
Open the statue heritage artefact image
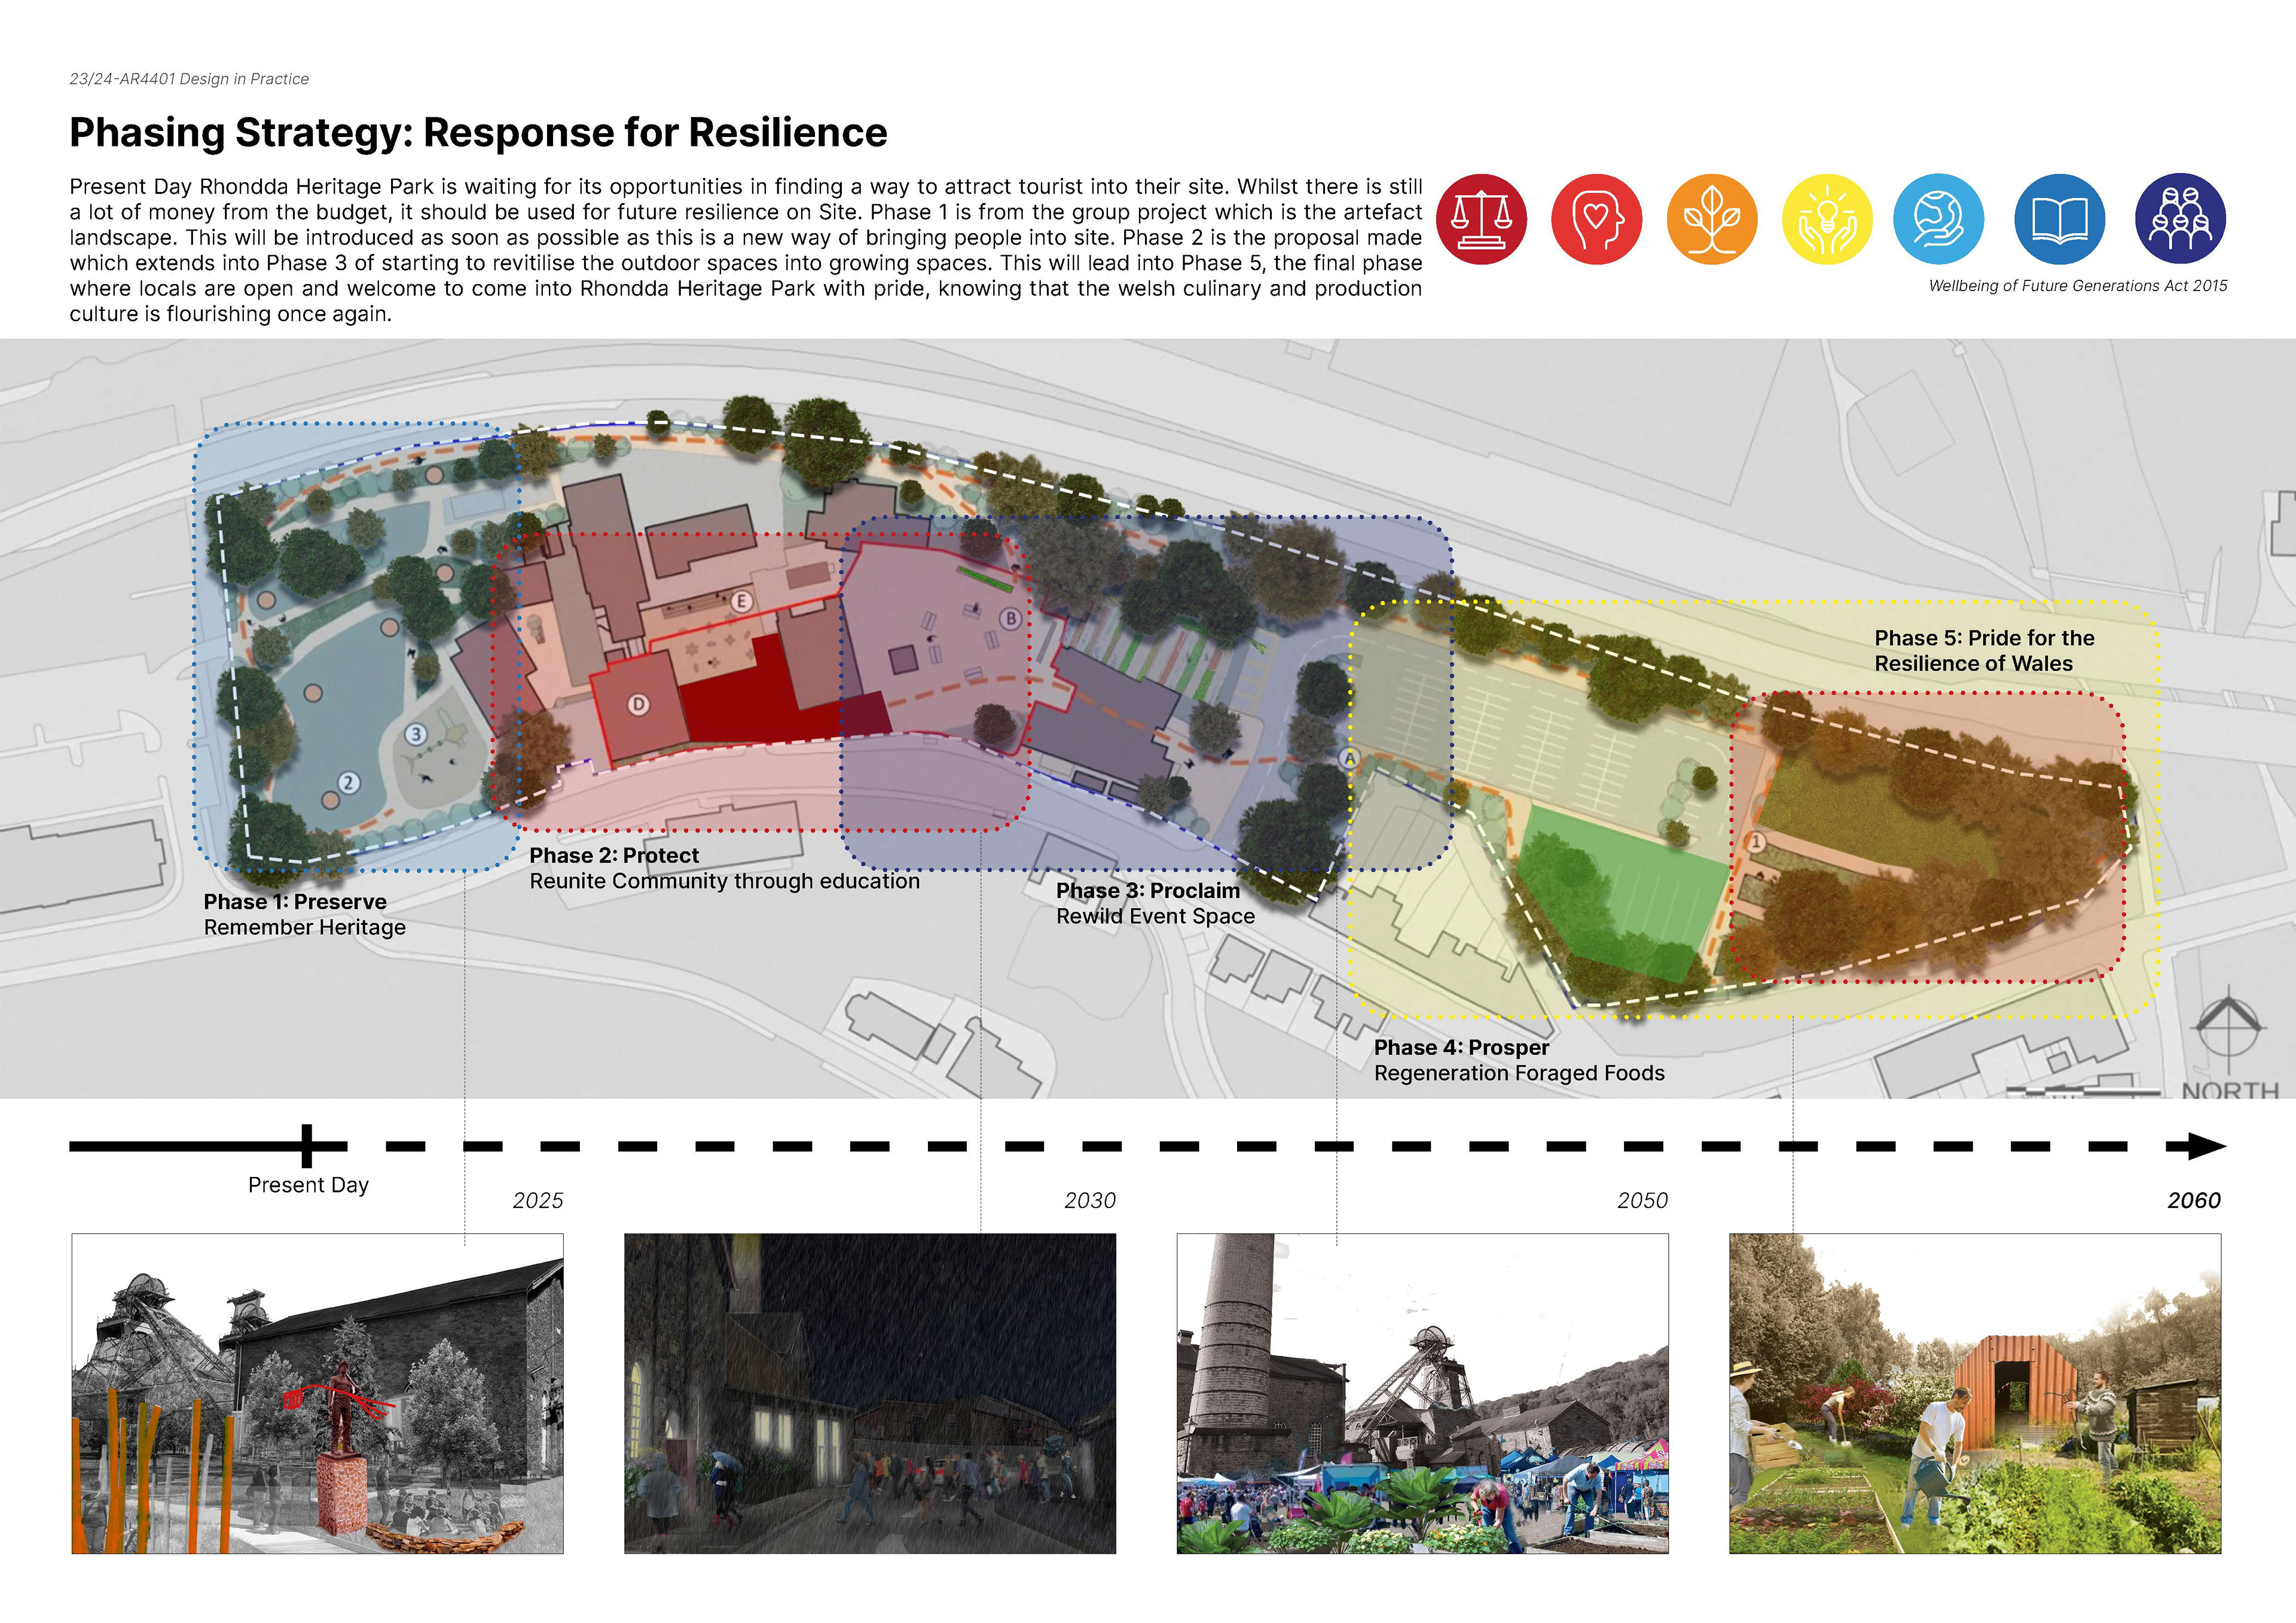pyautogui.click(x=318, y=1393)
